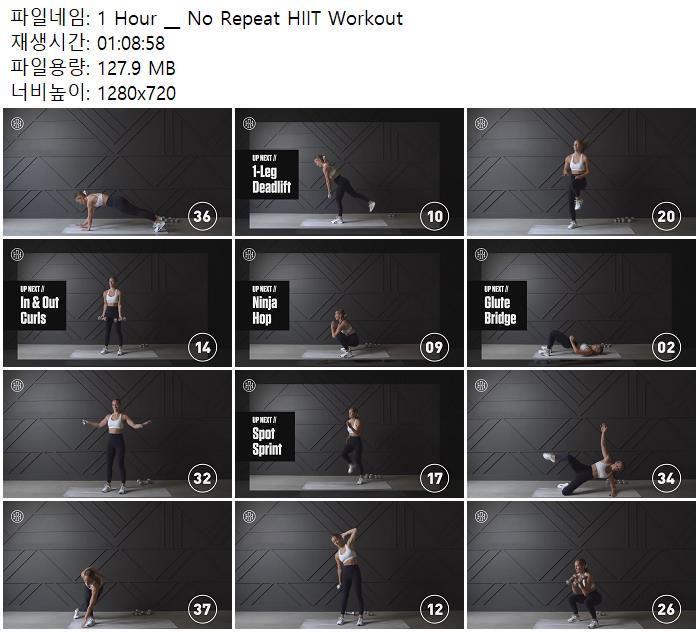Click the countdown circle showing 14

coord(202,347)
